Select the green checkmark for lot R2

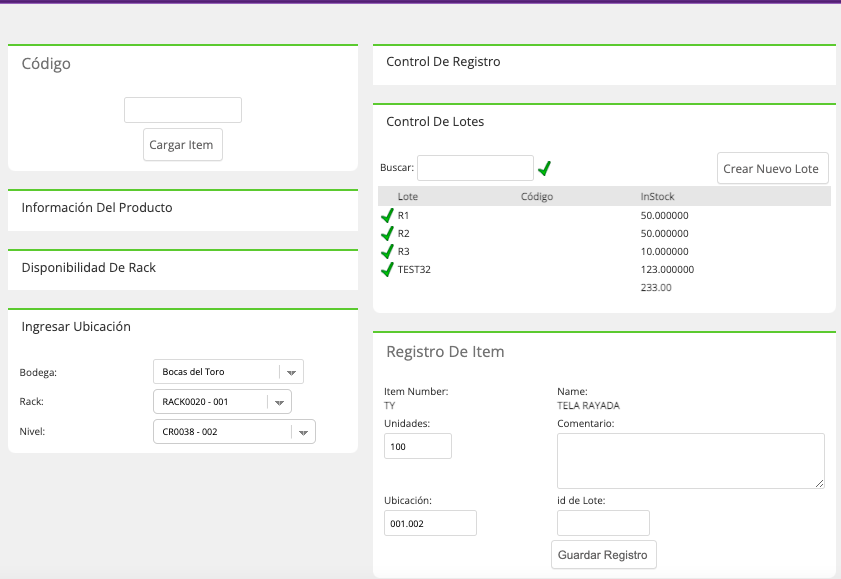[x=387, y=234]
